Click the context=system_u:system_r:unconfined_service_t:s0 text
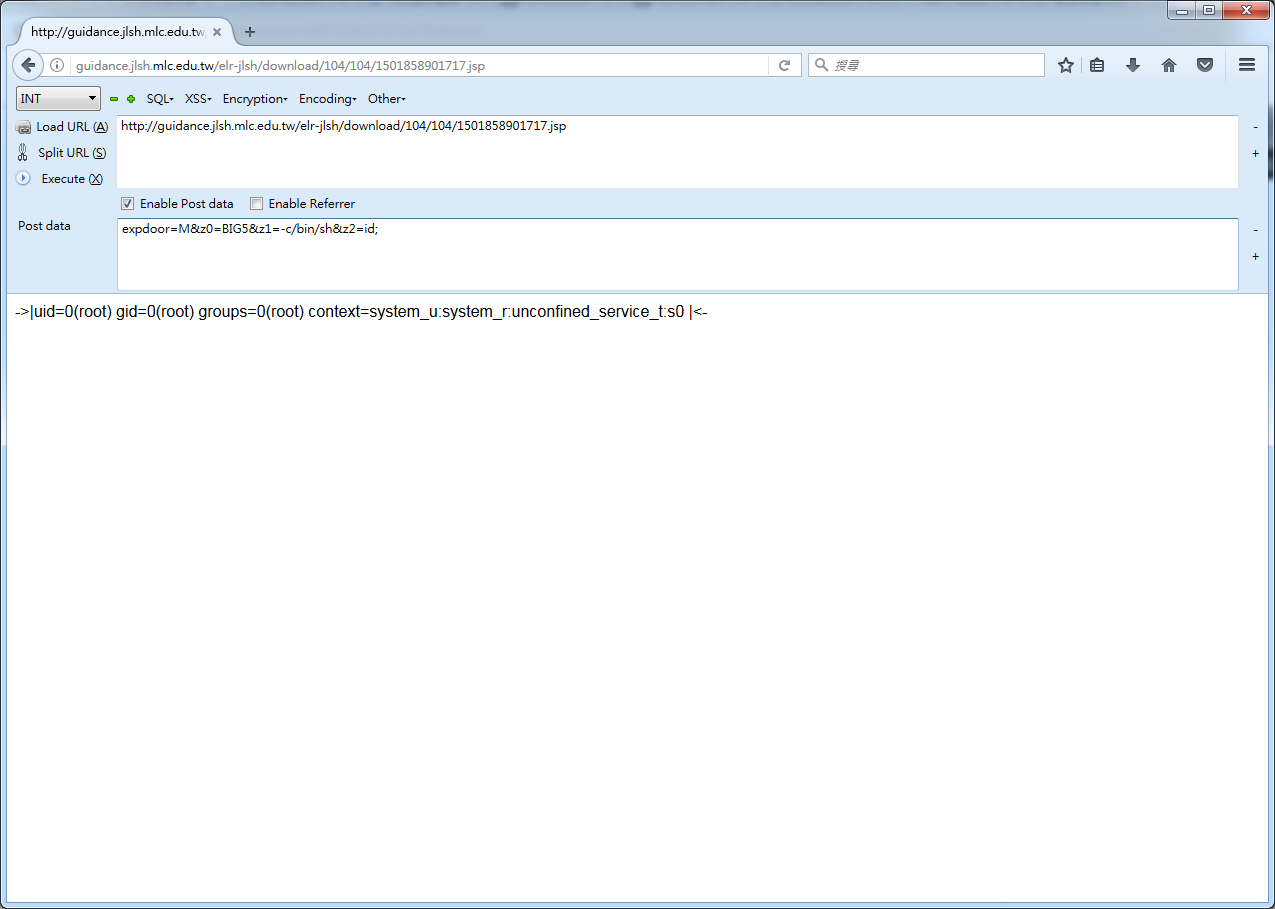The image size is (1275, 909). tap(496, 312)
